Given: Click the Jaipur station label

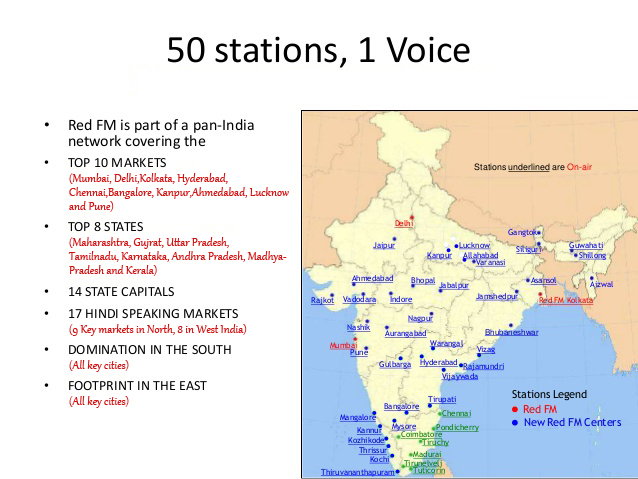Looking at the screenshot, I should 384,245.
